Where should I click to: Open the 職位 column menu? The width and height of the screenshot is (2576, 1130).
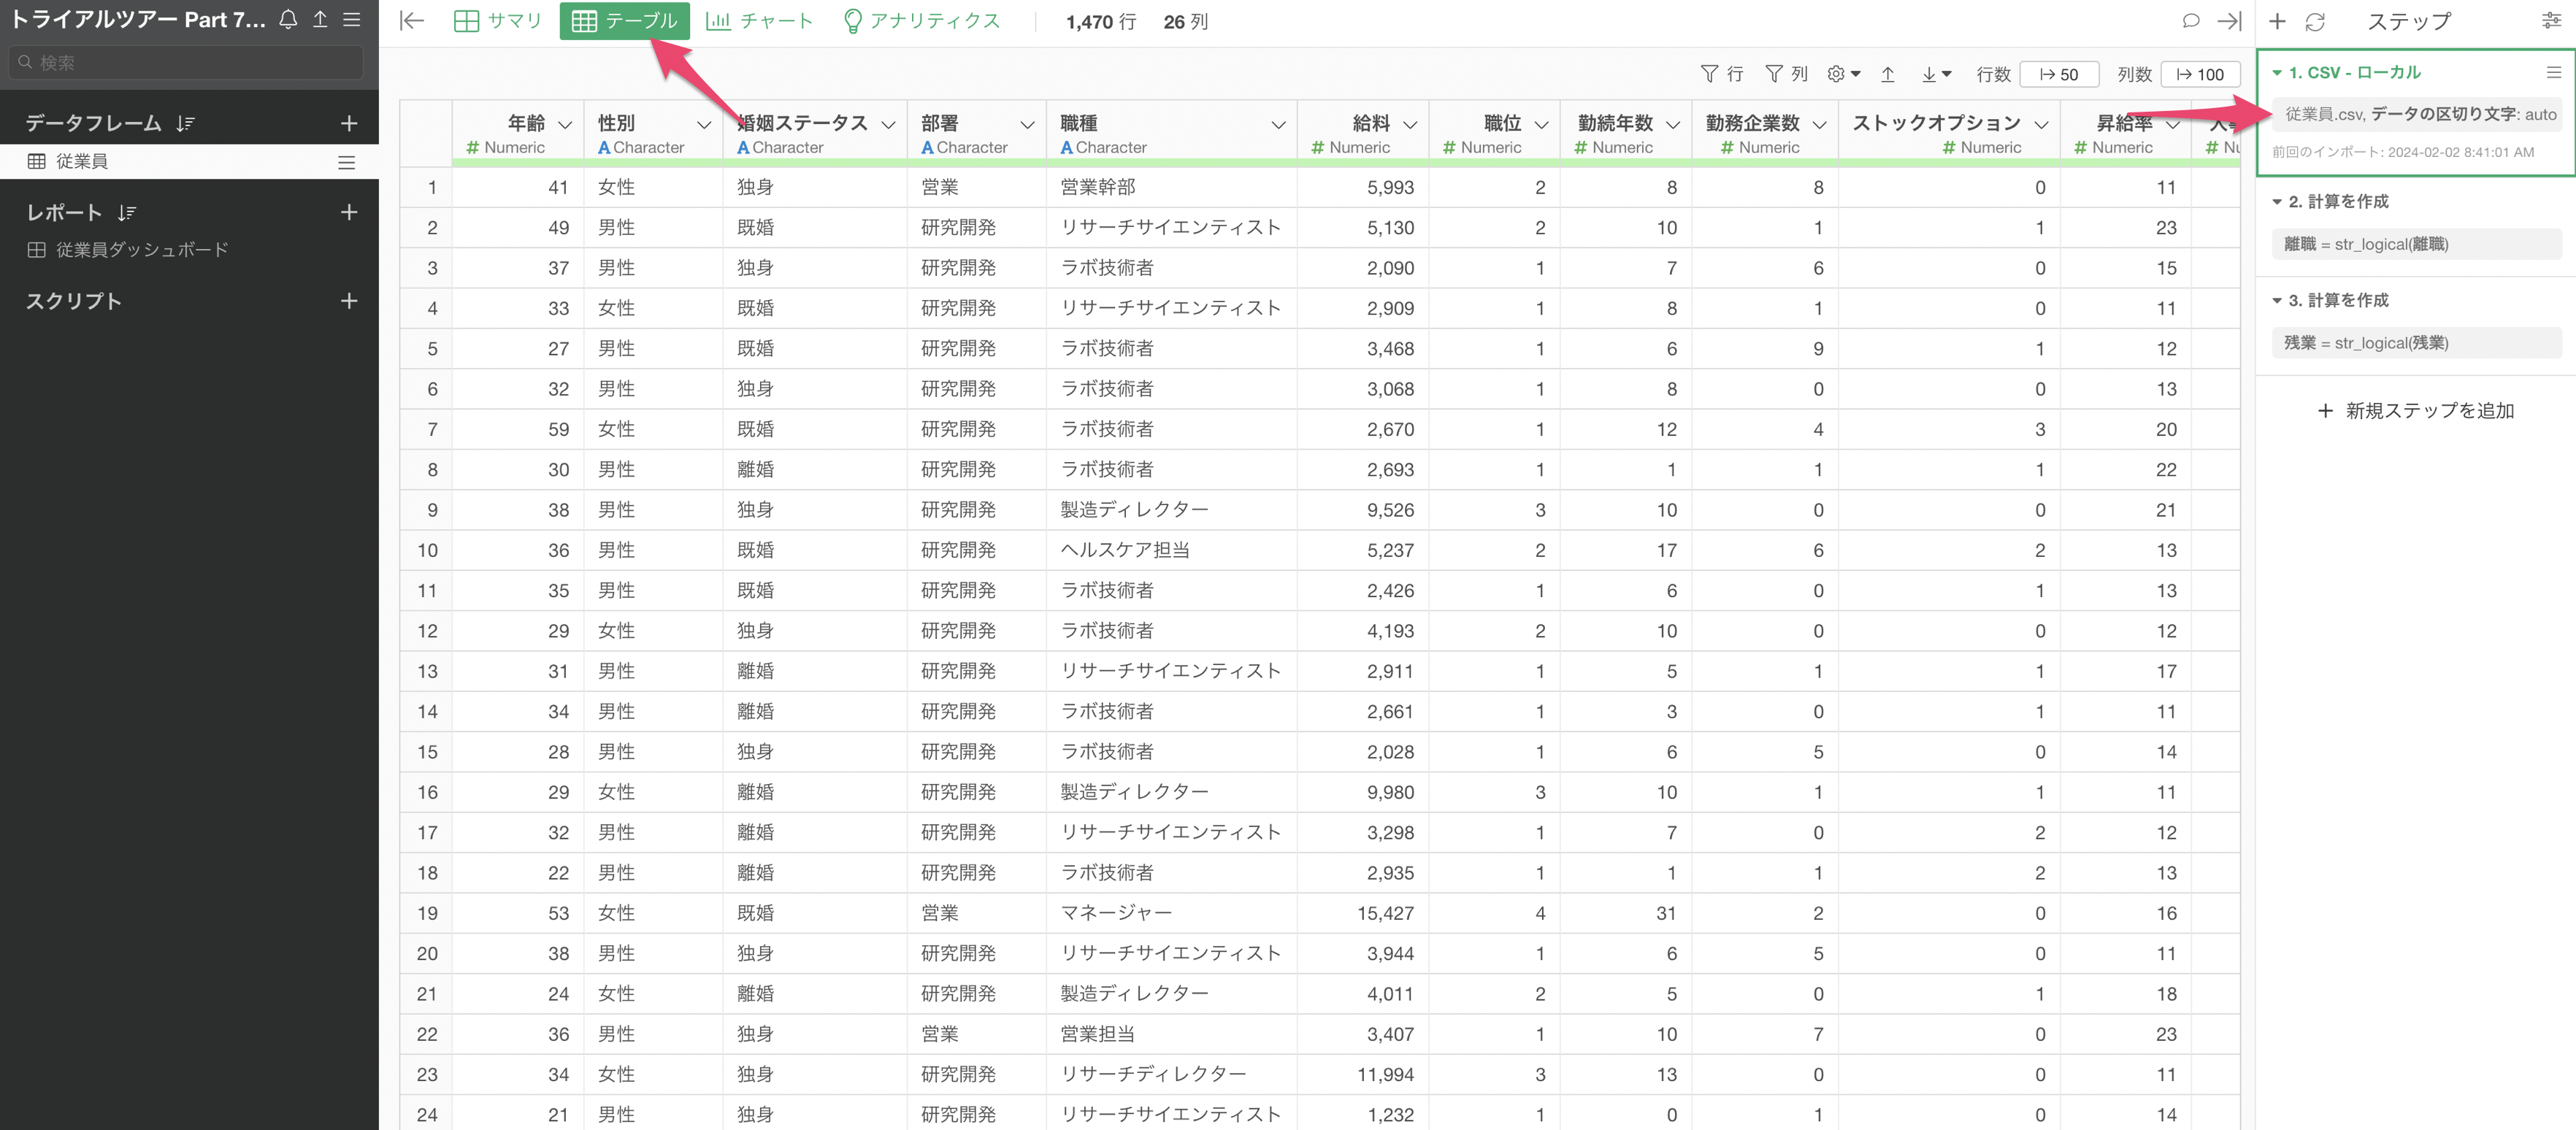[x=1541, y=125]
